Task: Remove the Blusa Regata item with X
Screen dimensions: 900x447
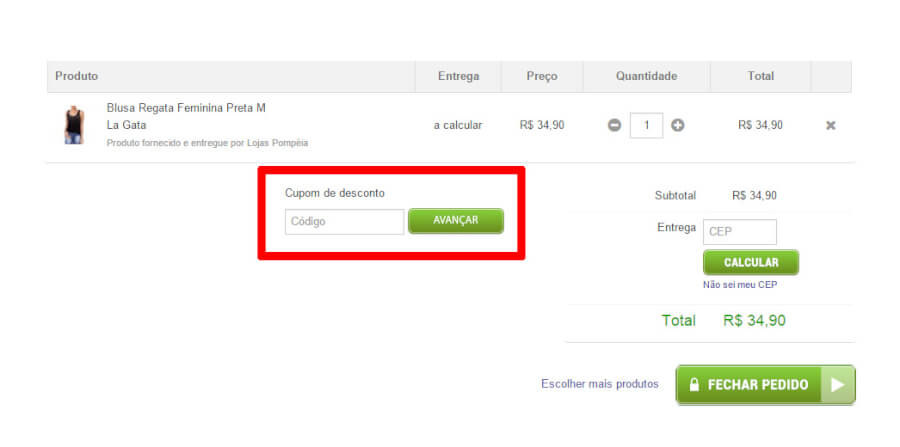Action: point(830,126)
